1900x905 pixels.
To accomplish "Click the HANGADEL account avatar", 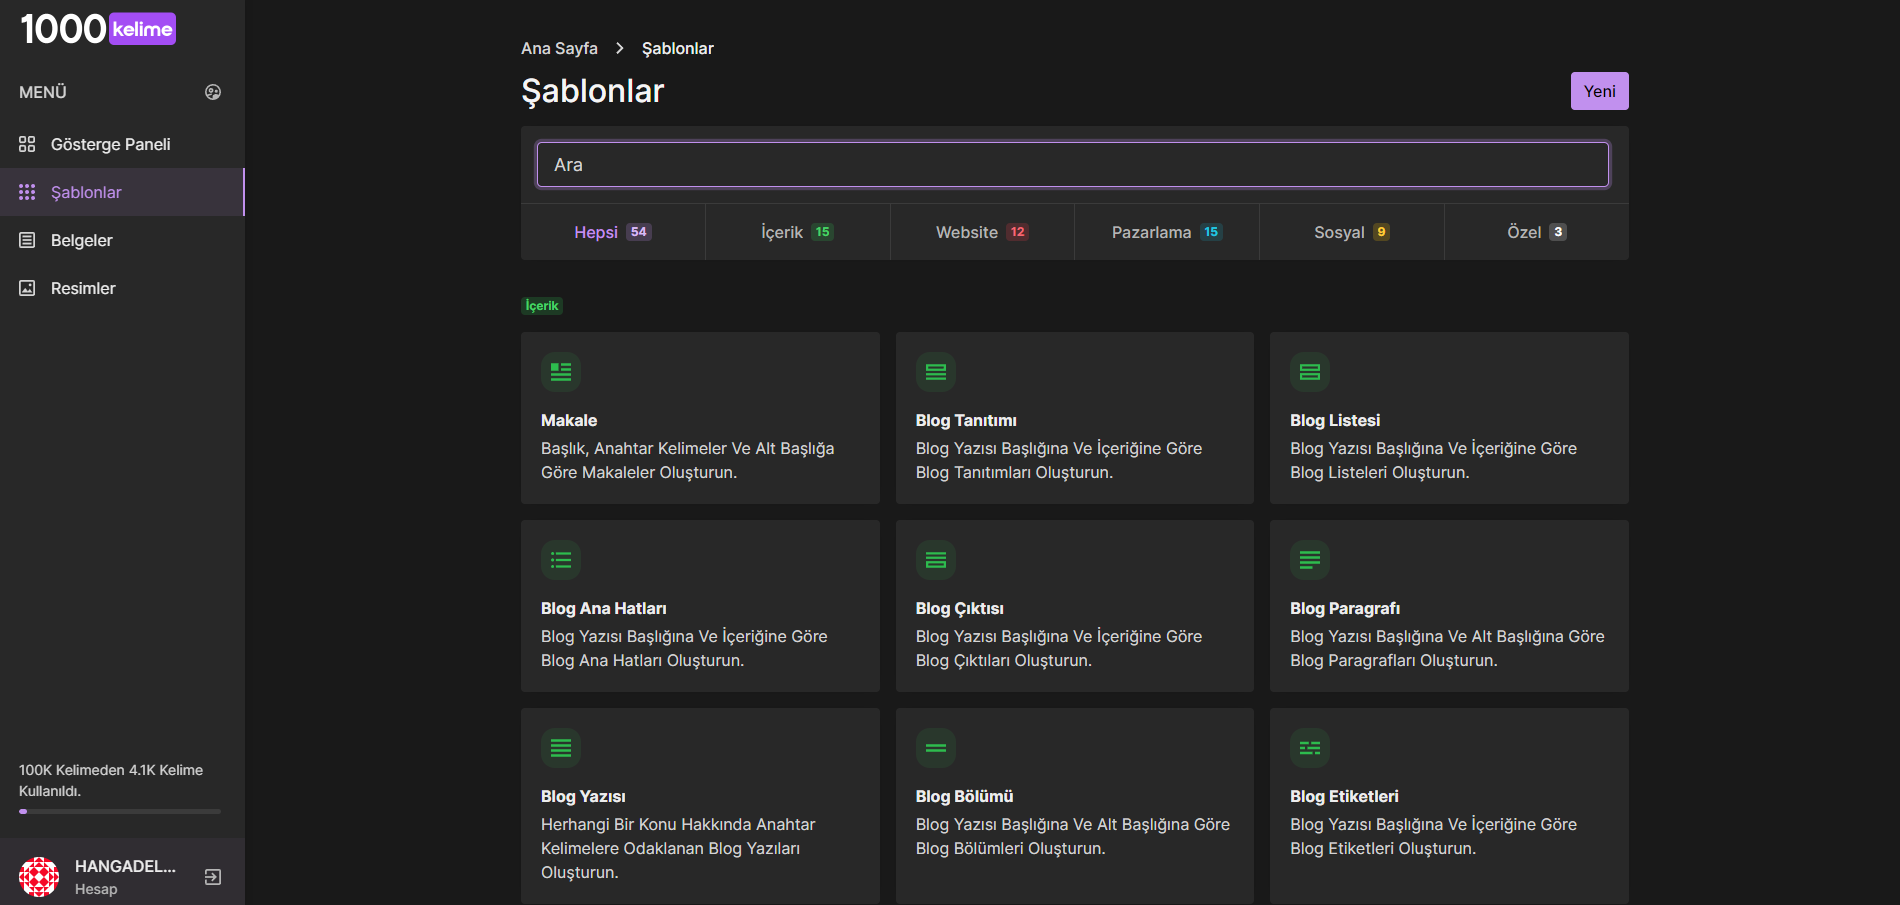I will tap(39, 877).
